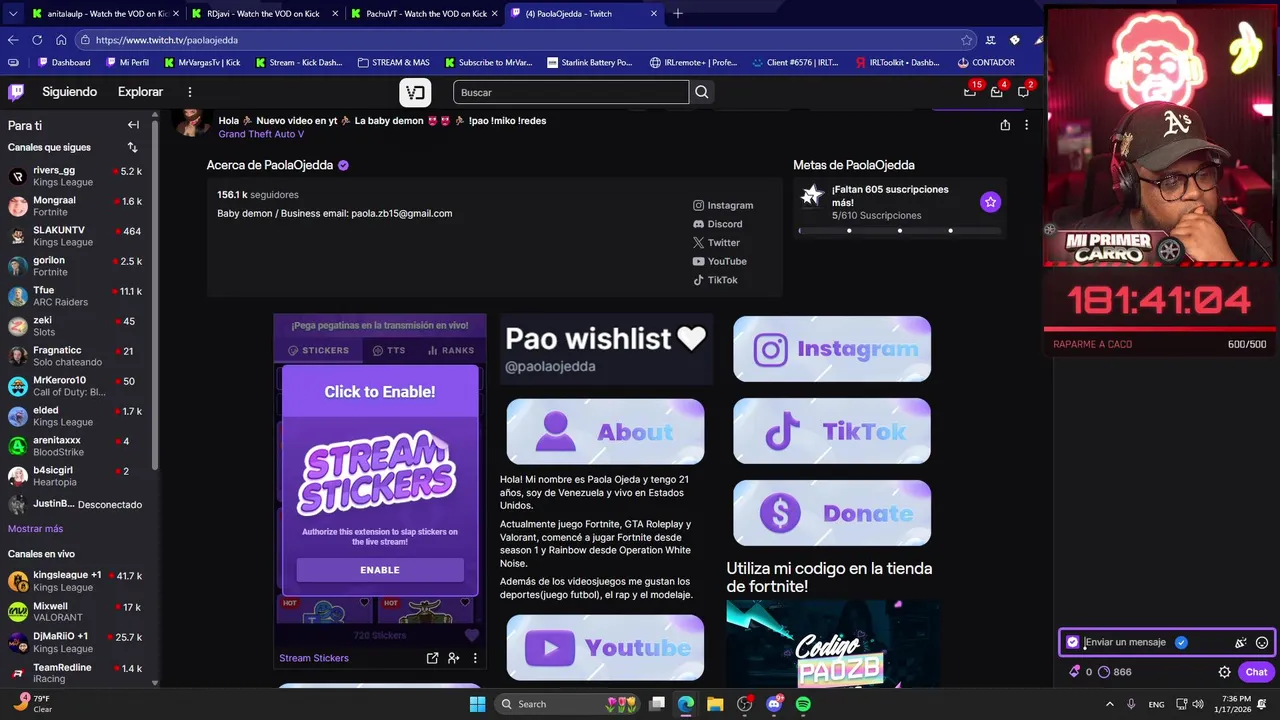Open Spotify from the taskbar
Screen dimensions: 1280x720
(803, 704)
